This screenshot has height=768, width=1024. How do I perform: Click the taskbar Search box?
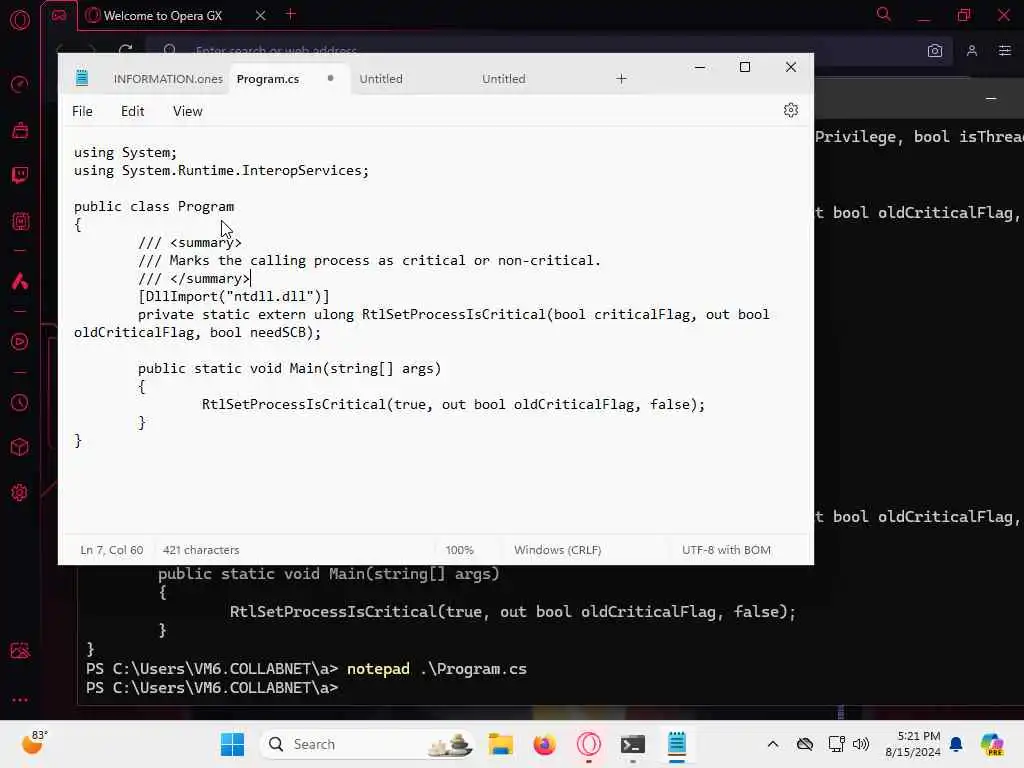(x=366, y=744)
